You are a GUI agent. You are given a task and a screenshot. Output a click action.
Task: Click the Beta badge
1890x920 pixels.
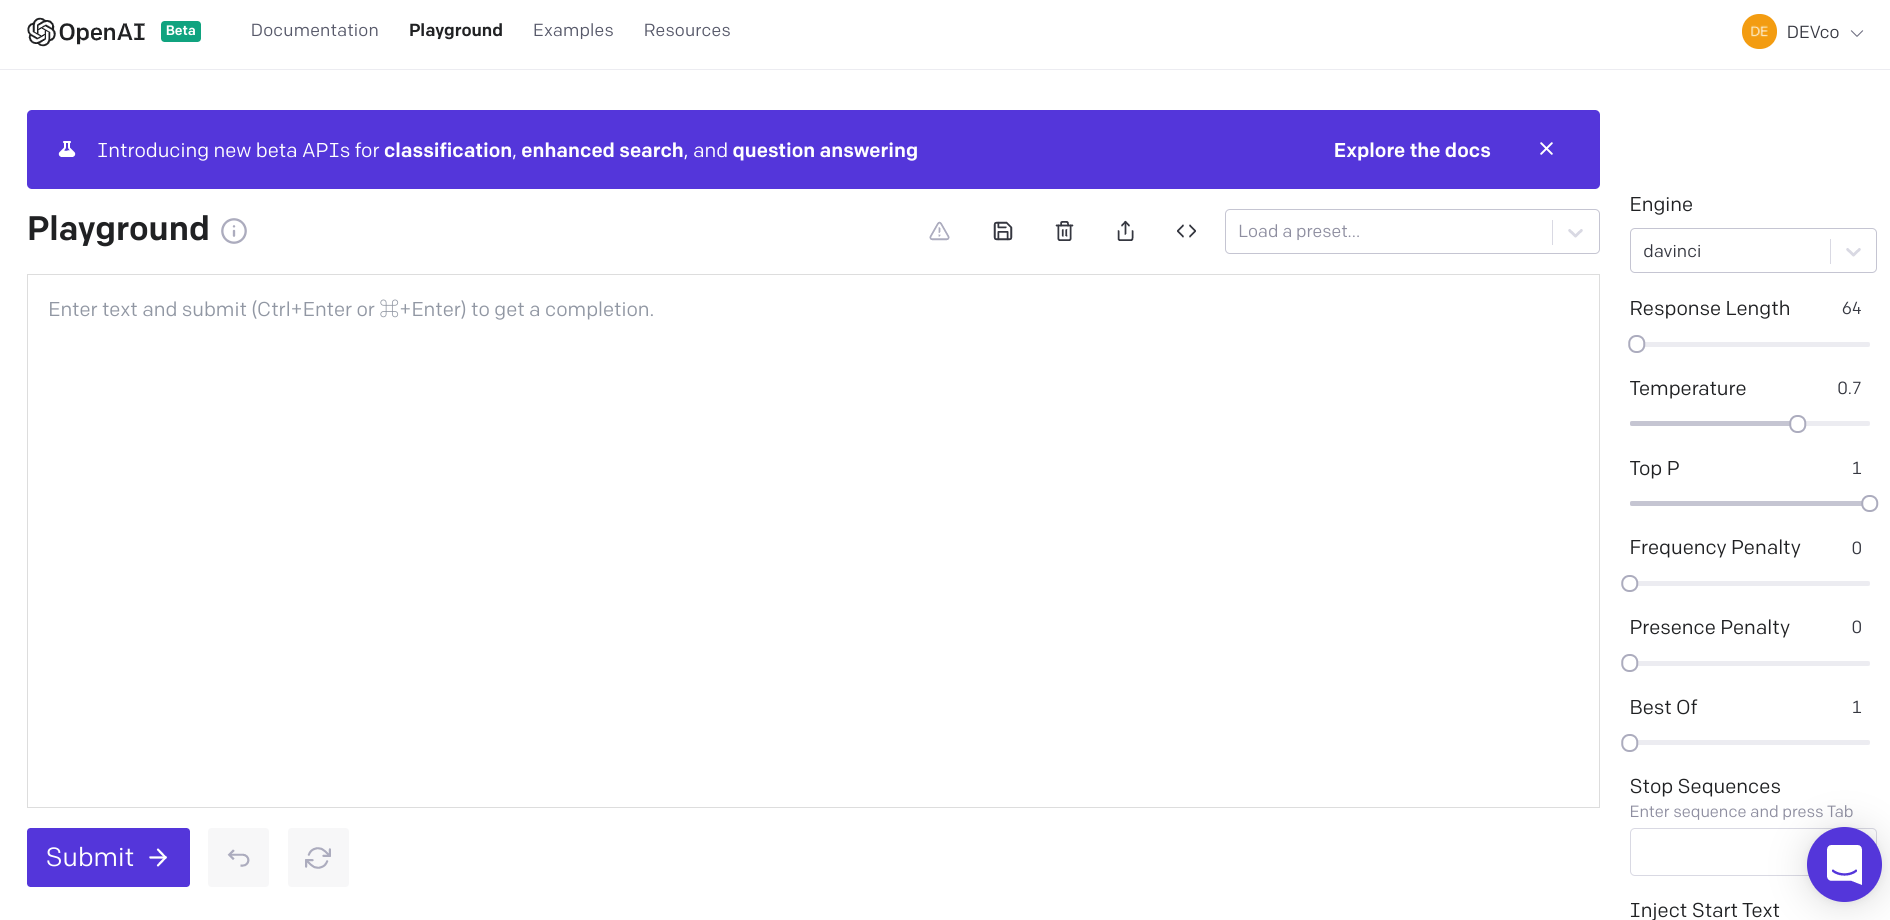pos(181,31)
